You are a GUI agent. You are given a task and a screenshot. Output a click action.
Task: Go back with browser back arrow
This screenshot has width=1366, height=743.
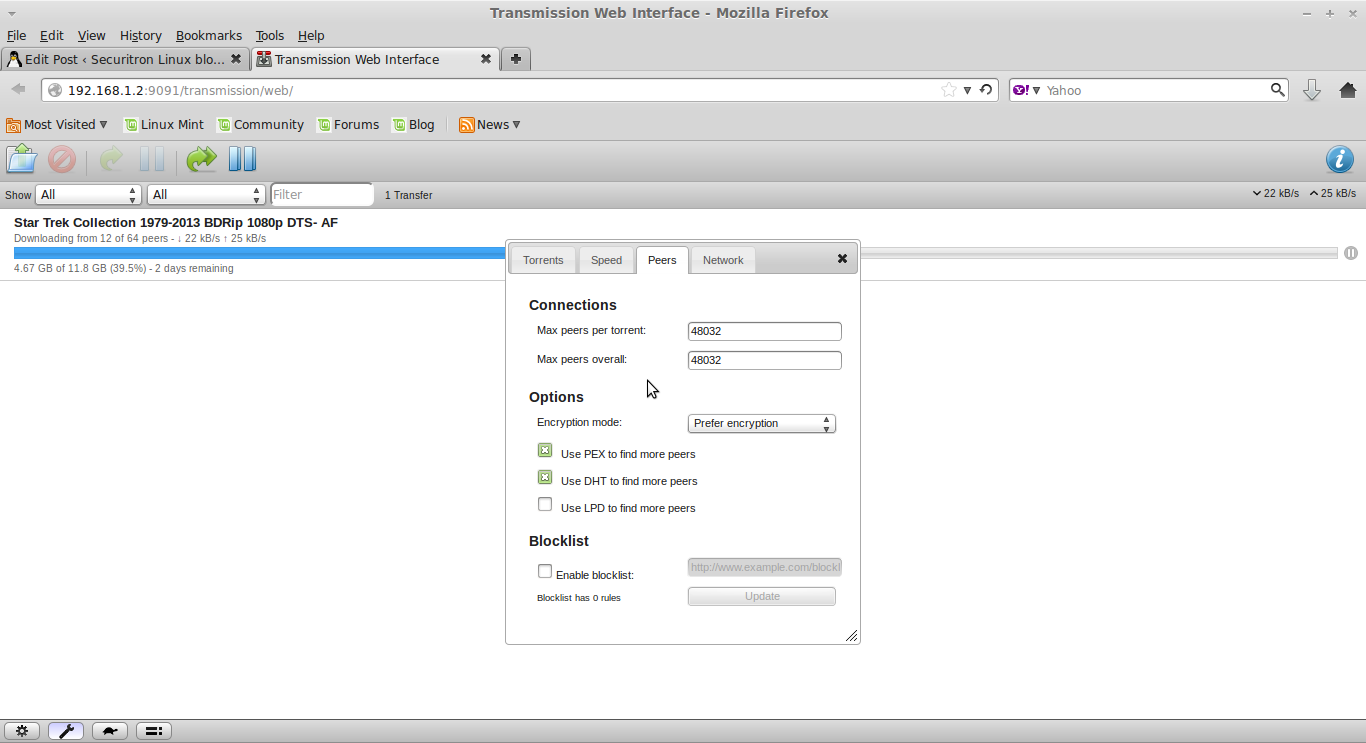coord(18,89)
